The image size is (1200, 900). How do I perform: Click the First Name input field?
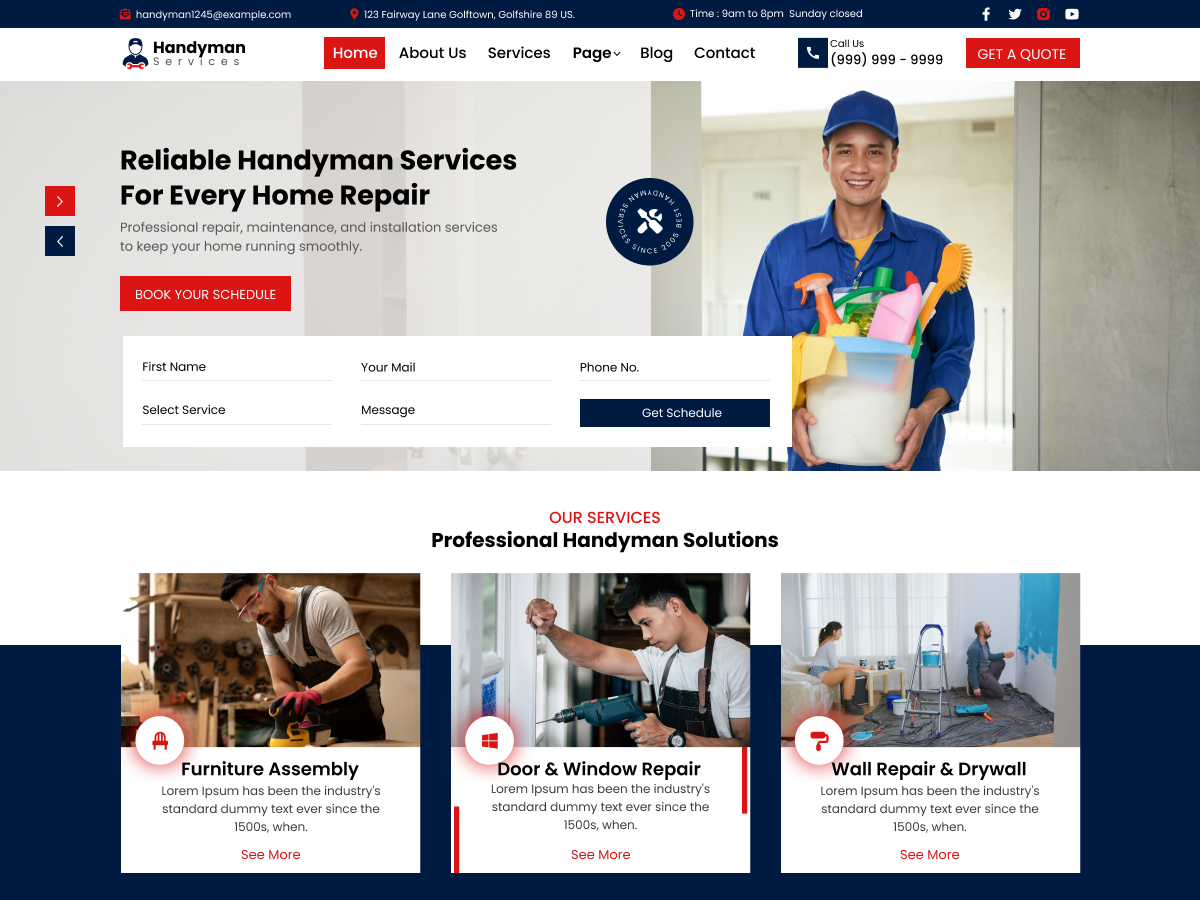pos(236,367)
